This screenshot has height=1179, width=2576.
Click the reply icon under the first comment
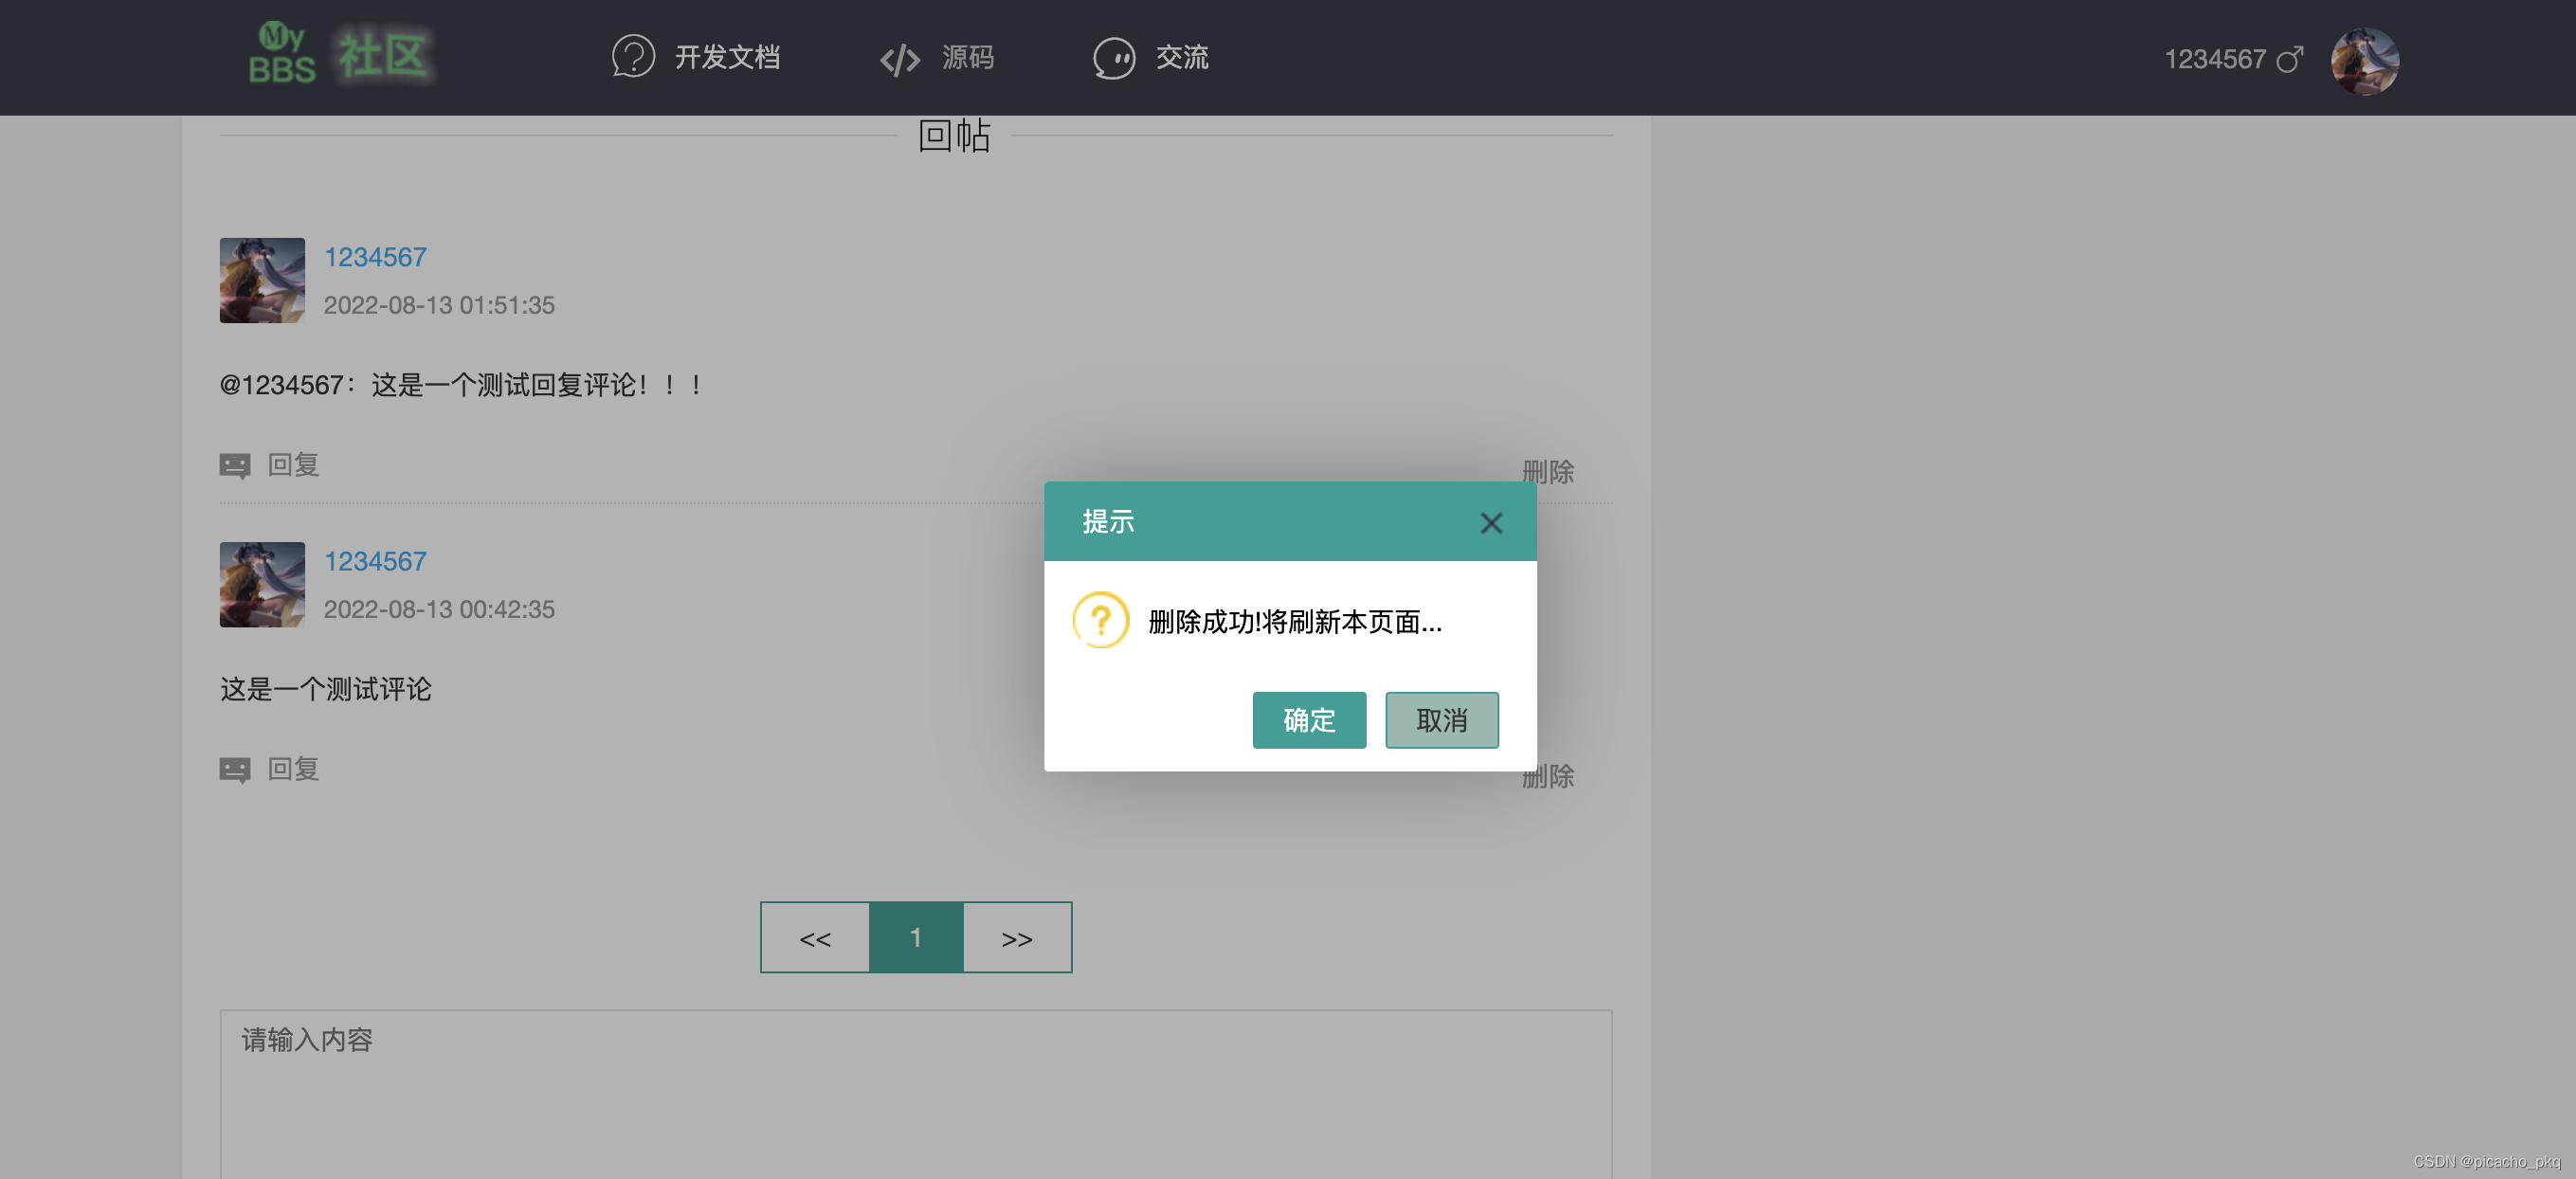point(235,465)
